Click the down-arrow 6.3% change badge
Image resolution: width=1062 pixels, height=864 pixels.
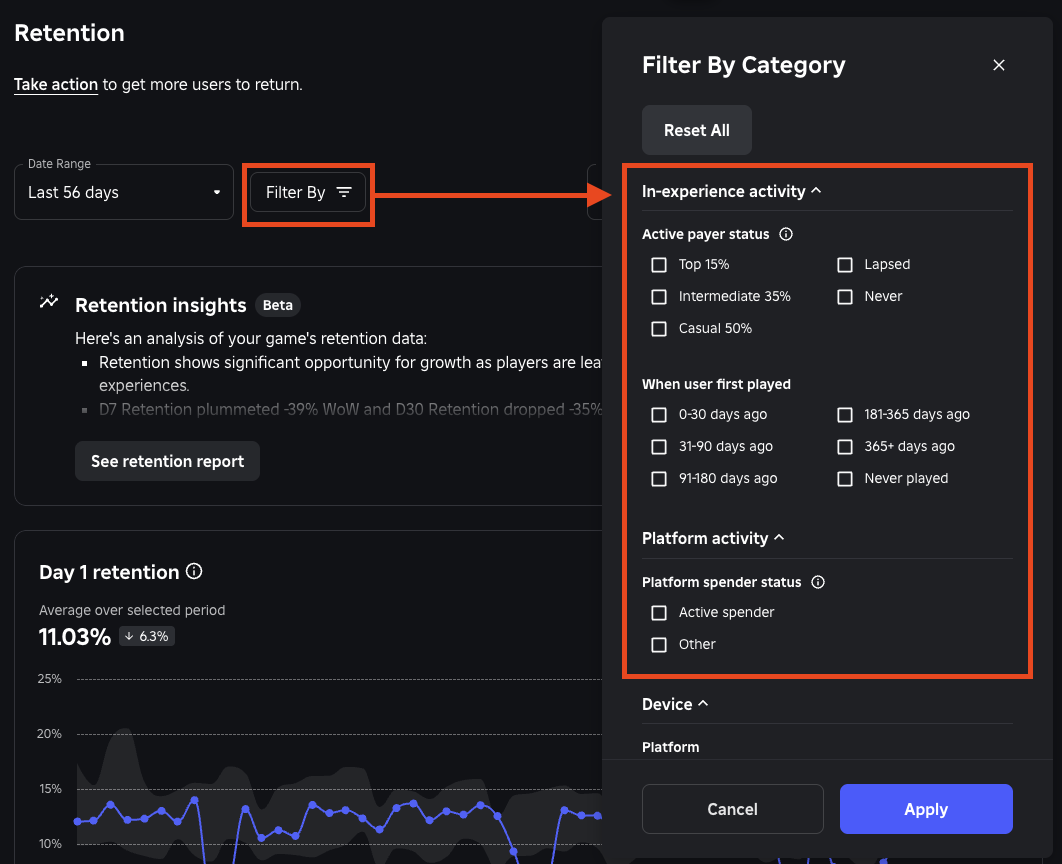(147, 636)
